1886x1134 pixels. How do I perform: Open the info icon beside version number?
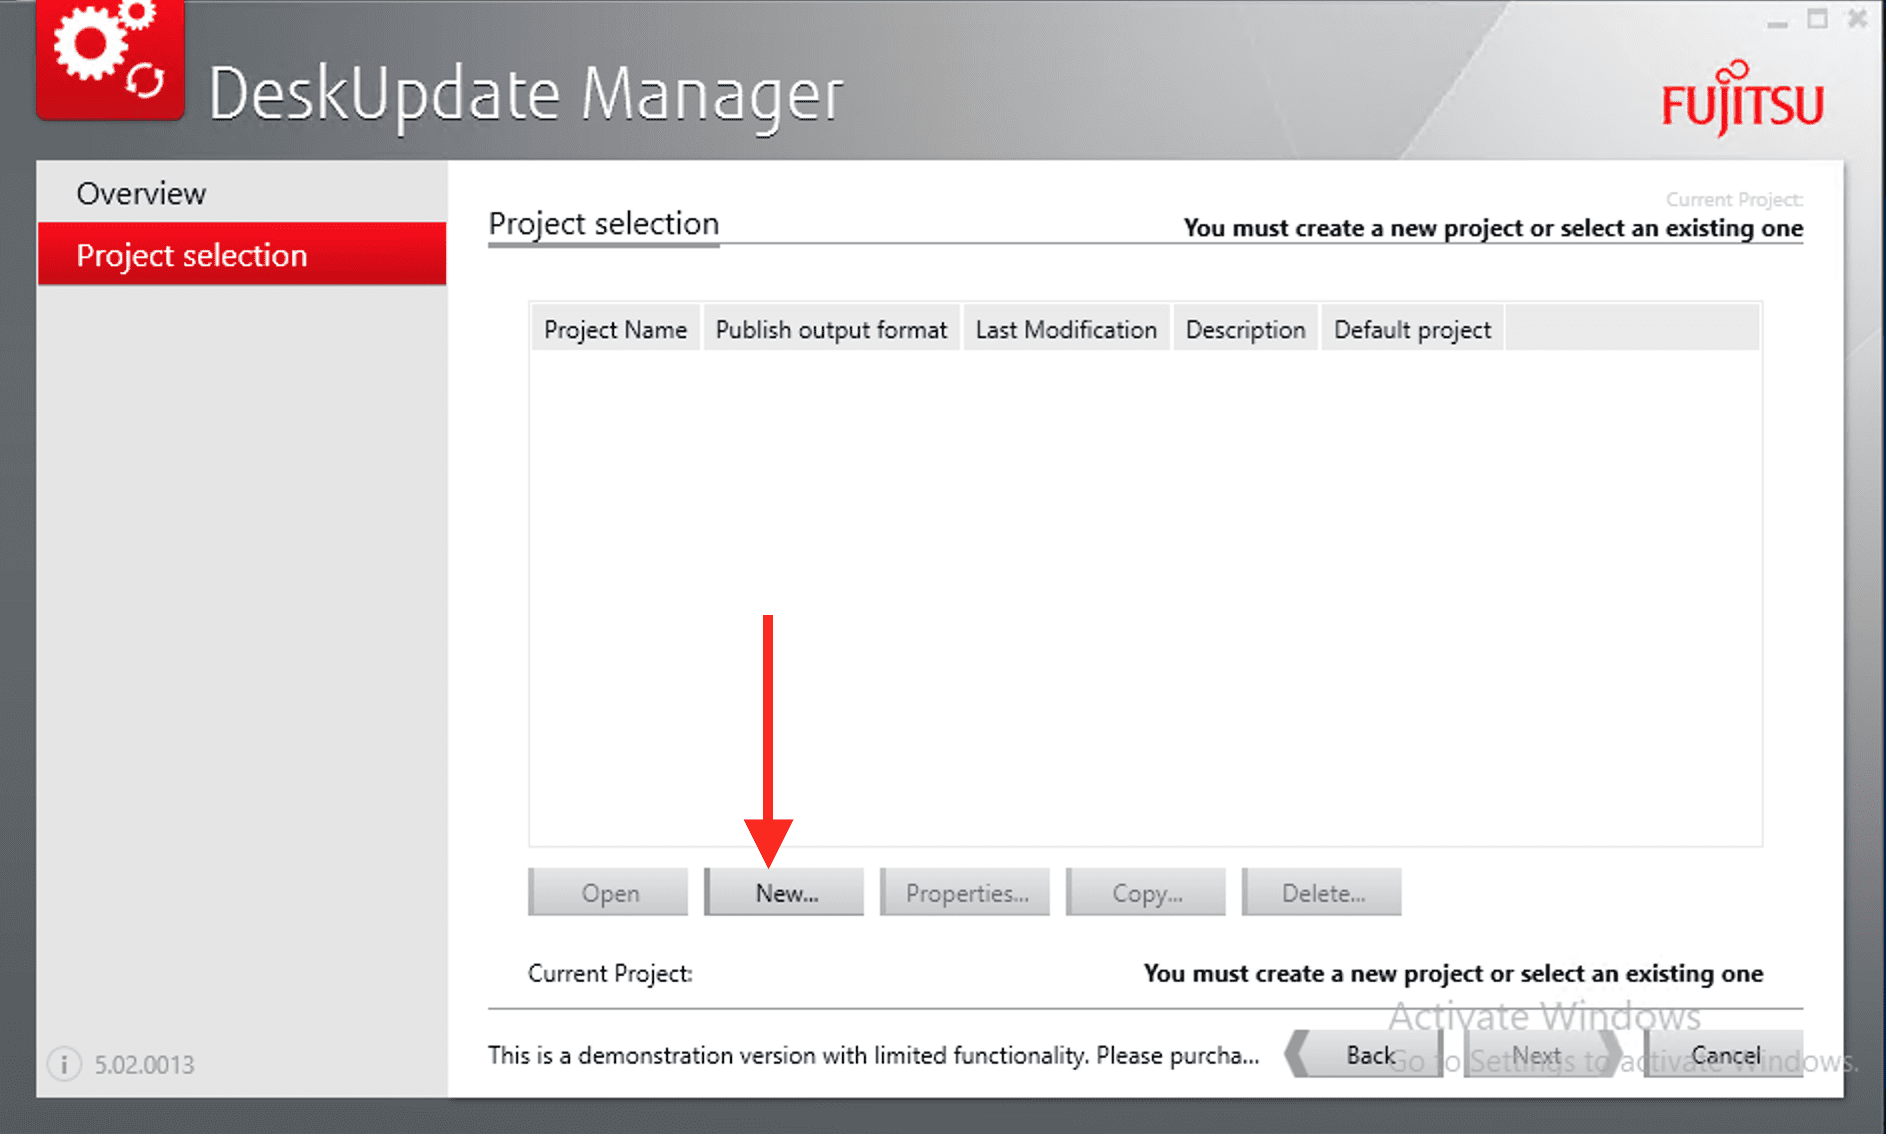(64, 1064)
